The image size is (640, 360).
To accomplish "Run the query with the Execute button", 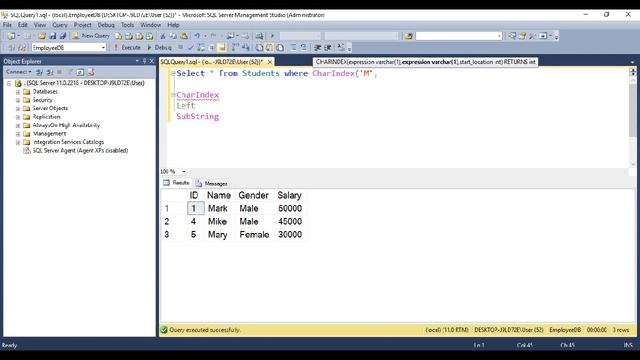I will tap(127, 47).
